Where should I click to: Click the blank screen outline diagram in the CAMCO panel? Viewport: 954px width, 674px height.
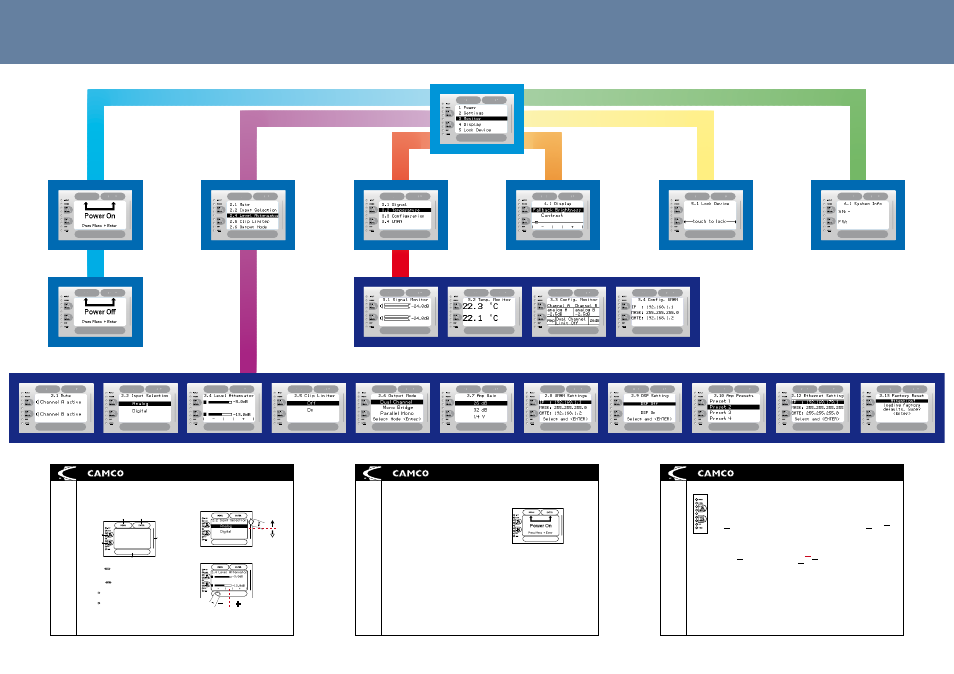(x=130, y=538)
